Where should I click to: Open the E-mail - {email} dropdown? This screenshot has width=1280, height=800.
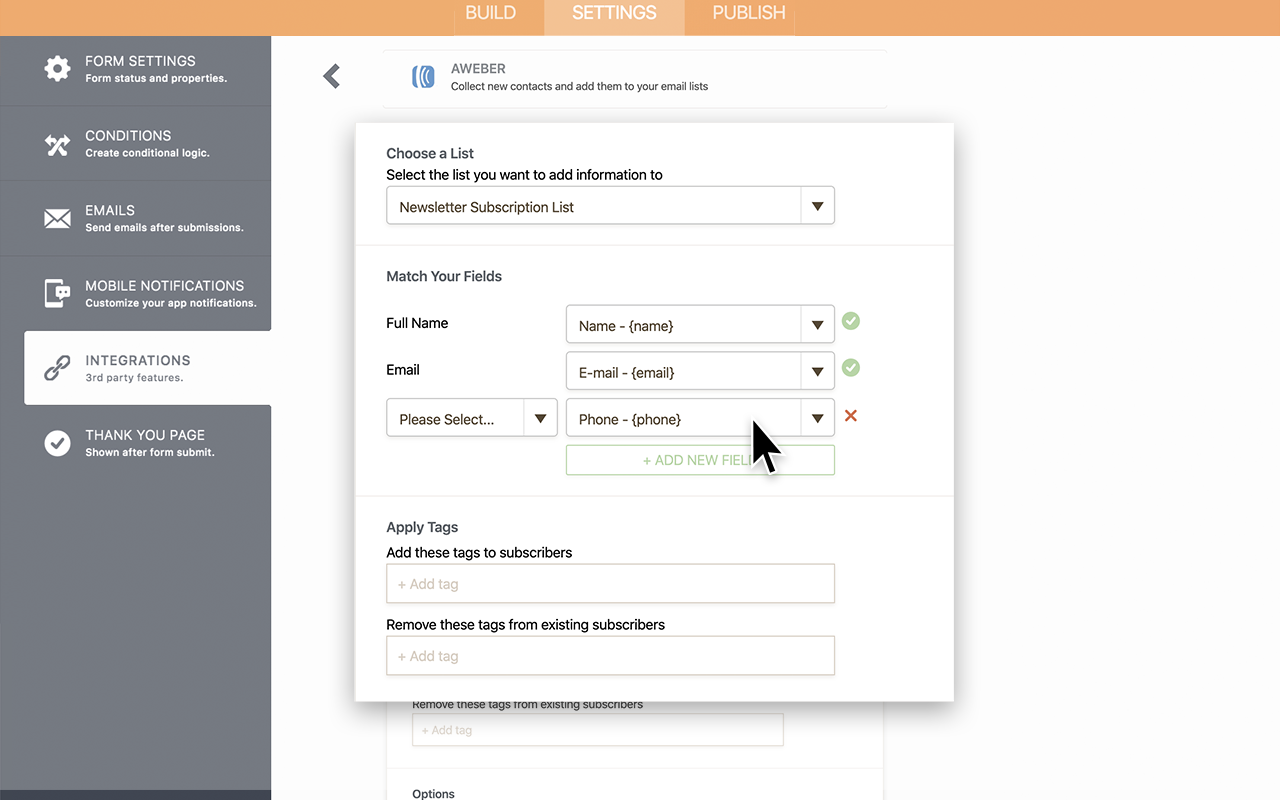point(700,372)
